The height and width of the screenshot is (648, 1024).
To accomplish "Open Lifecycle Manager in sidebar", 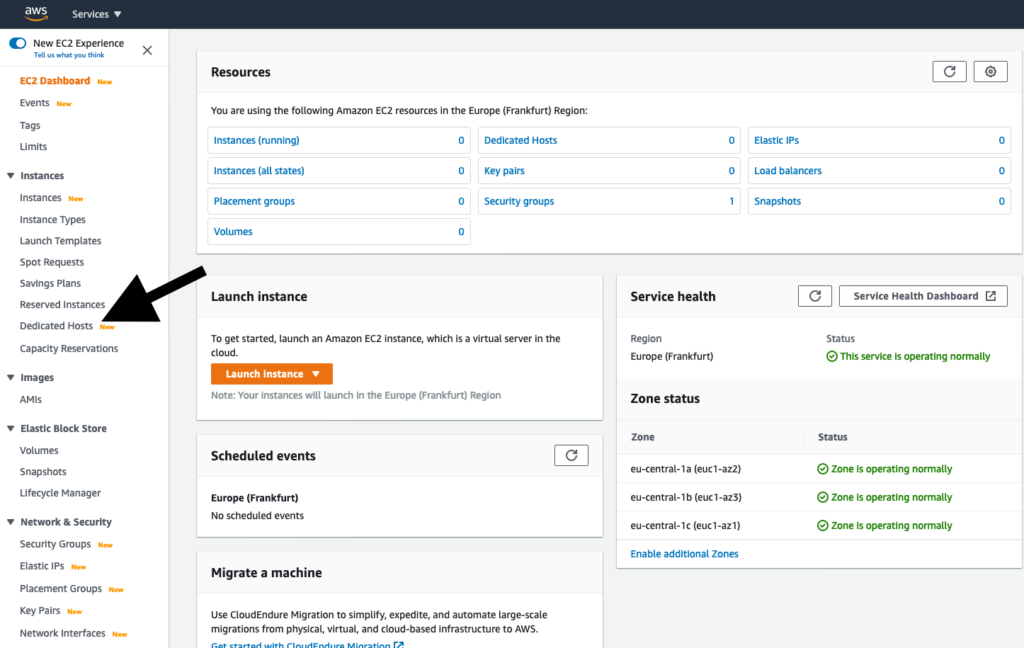I will click(60, 493).
